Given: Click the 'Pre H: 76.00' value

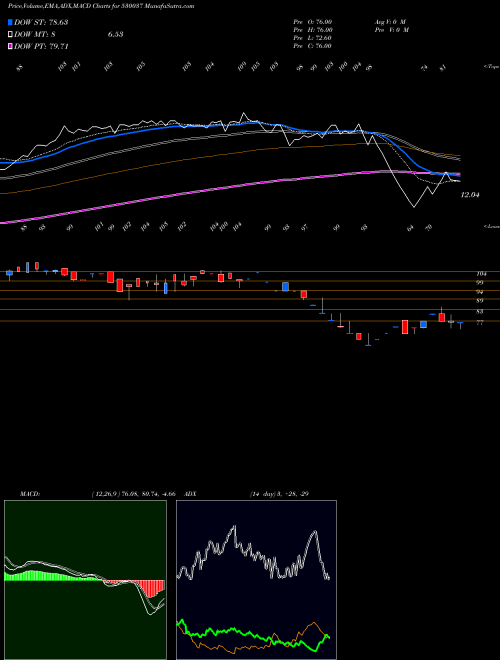Looking at the screenshot, I should [313, 30].
